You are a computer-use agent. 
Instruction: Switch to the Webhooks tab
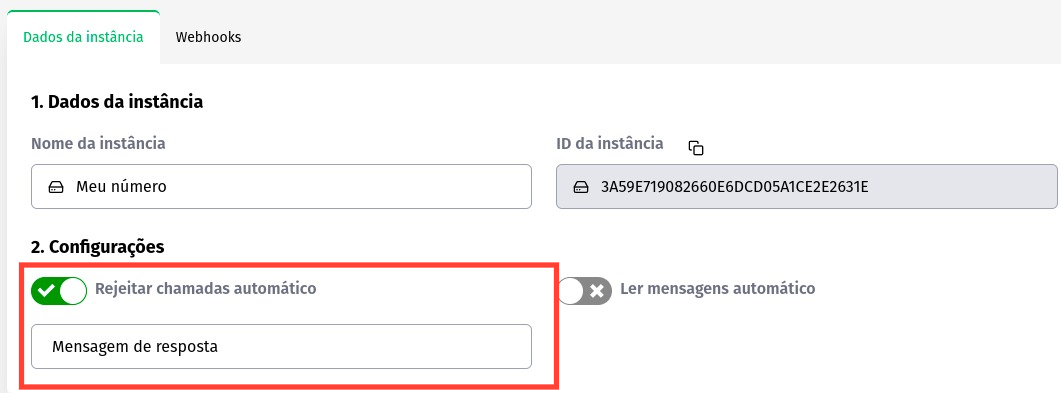tap(208, 37)
